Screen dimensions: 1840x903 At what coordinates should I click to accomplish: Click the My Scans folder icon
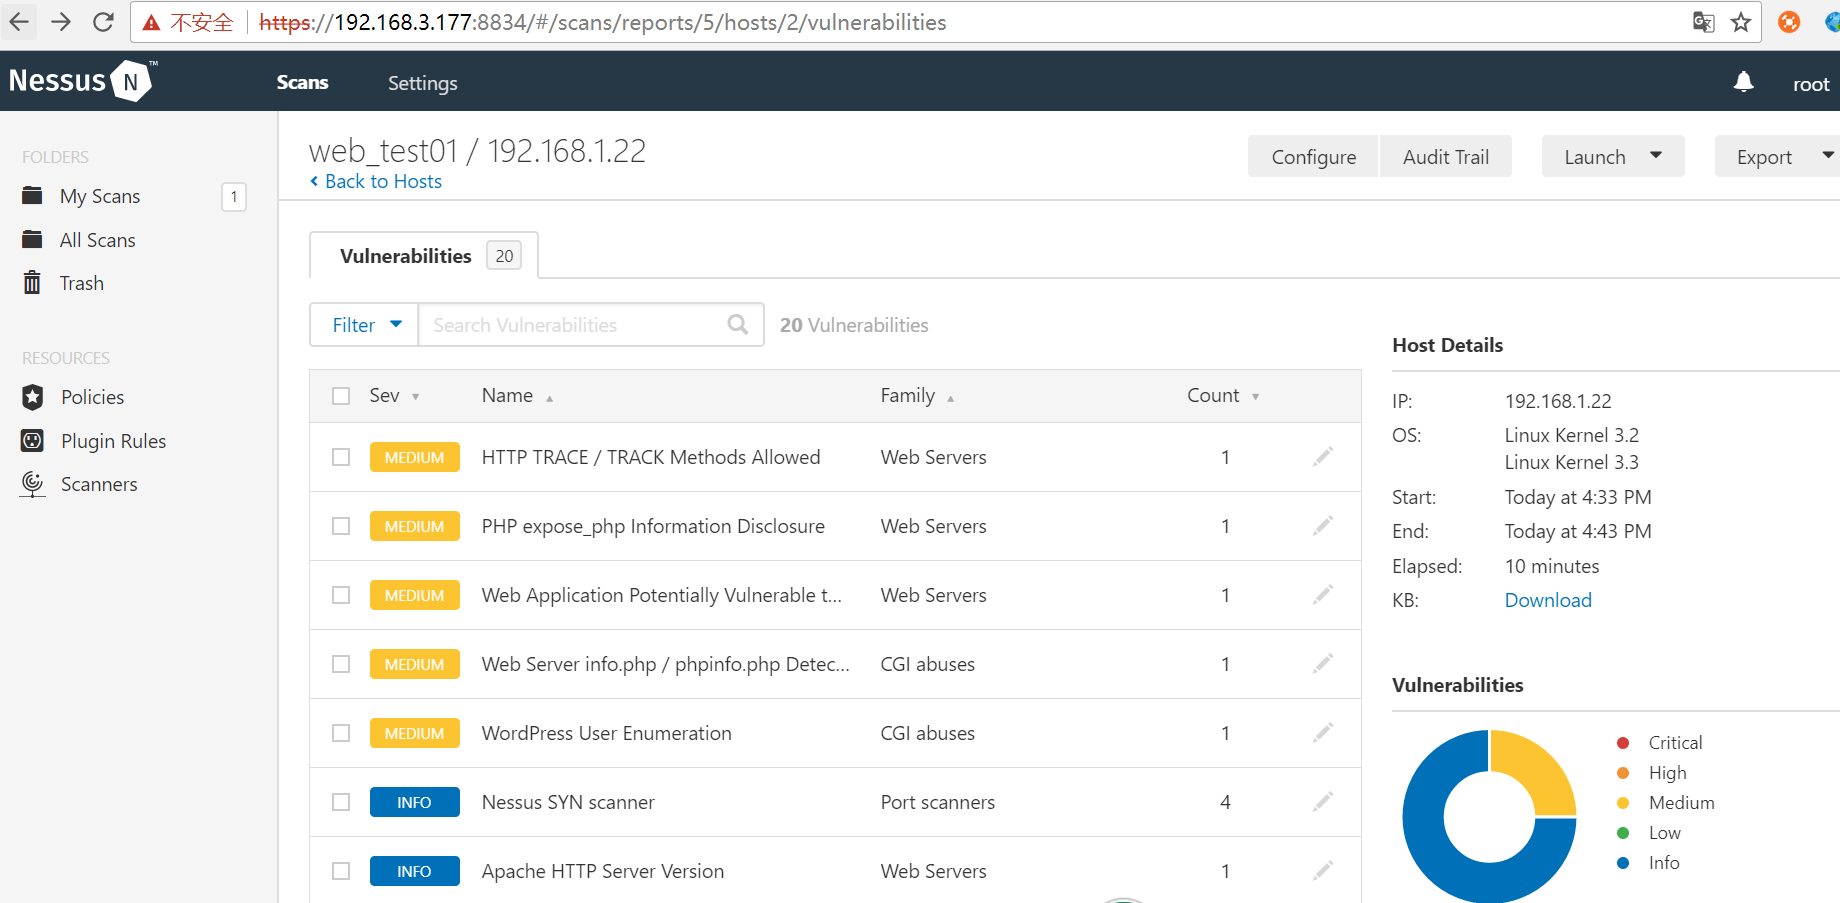pyautogui.click(x=32, y=196)
